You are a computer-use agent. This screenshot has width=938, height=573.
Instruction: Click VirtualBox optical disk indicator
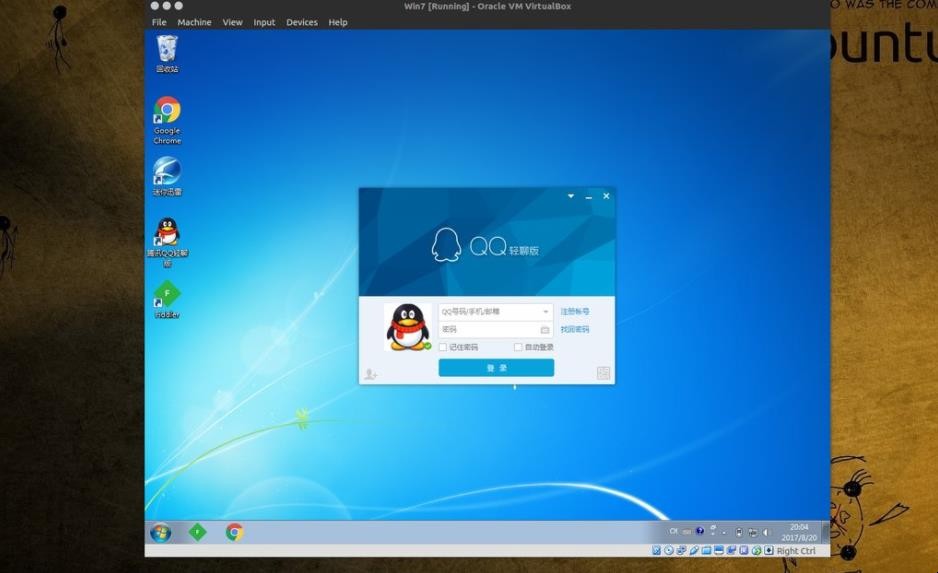pos(669,550)
